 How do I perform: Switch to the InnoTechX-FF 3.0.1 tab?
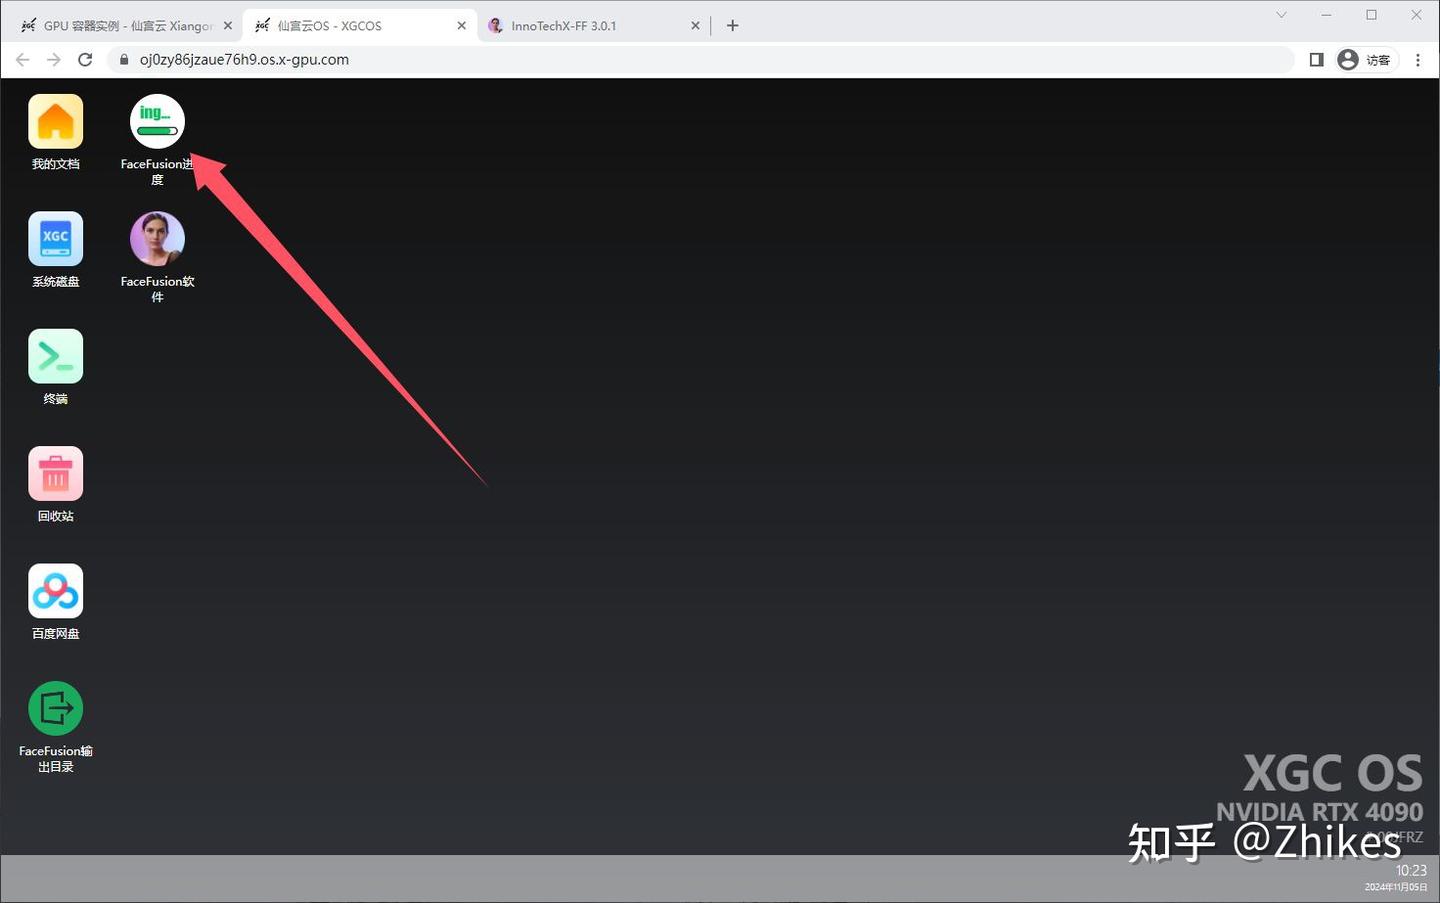click(x=593, y=26)
